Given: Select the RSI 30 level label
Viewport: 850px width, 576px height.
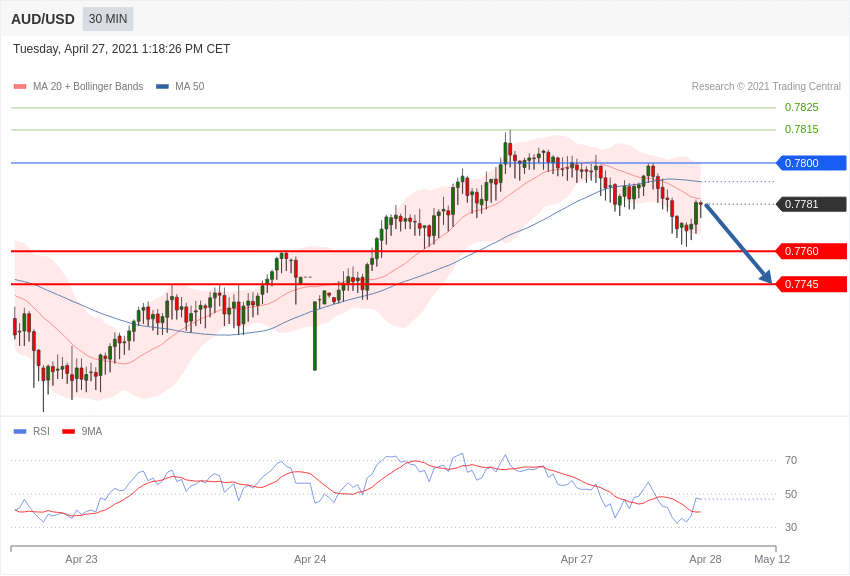Looking at the screenshot, I should pyautogui.click(x=791, y=527).
